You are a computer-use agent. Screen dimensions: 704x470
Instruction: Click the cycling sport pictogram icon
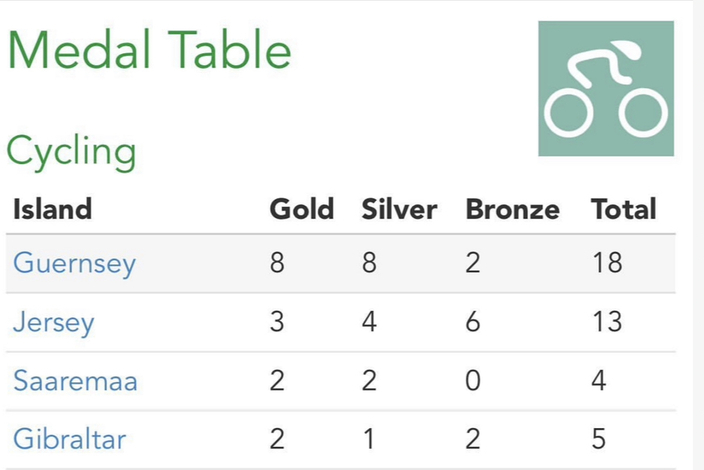606,88
